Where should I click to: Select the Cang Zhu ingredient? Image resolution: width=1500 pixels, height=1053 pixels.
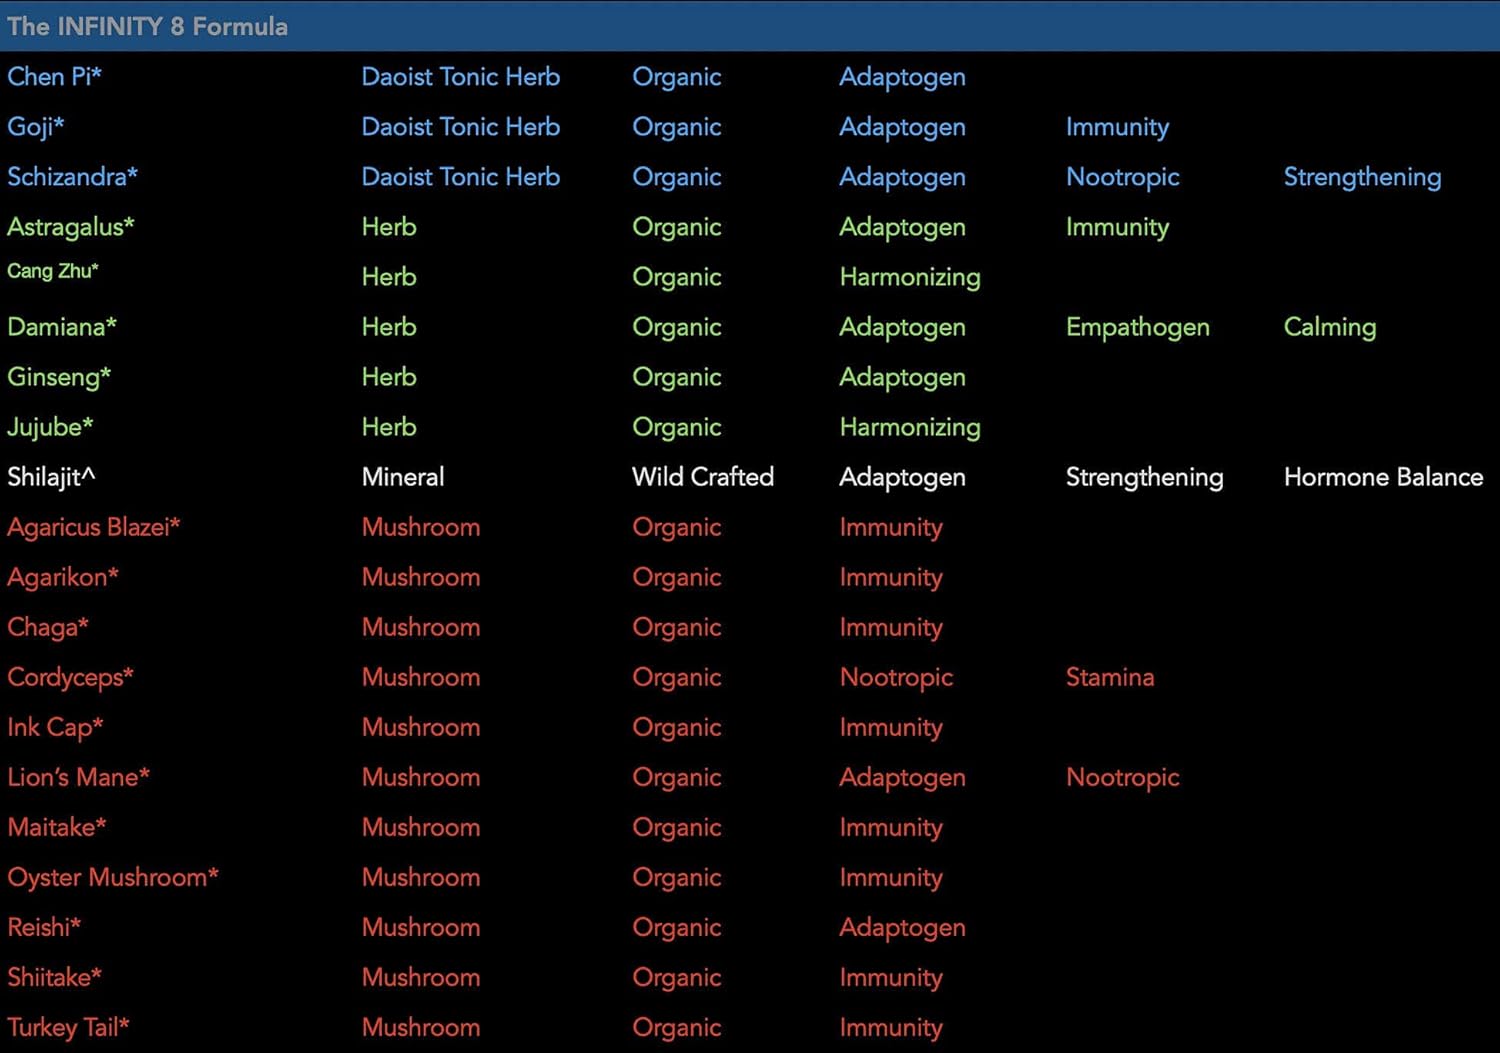52,271
